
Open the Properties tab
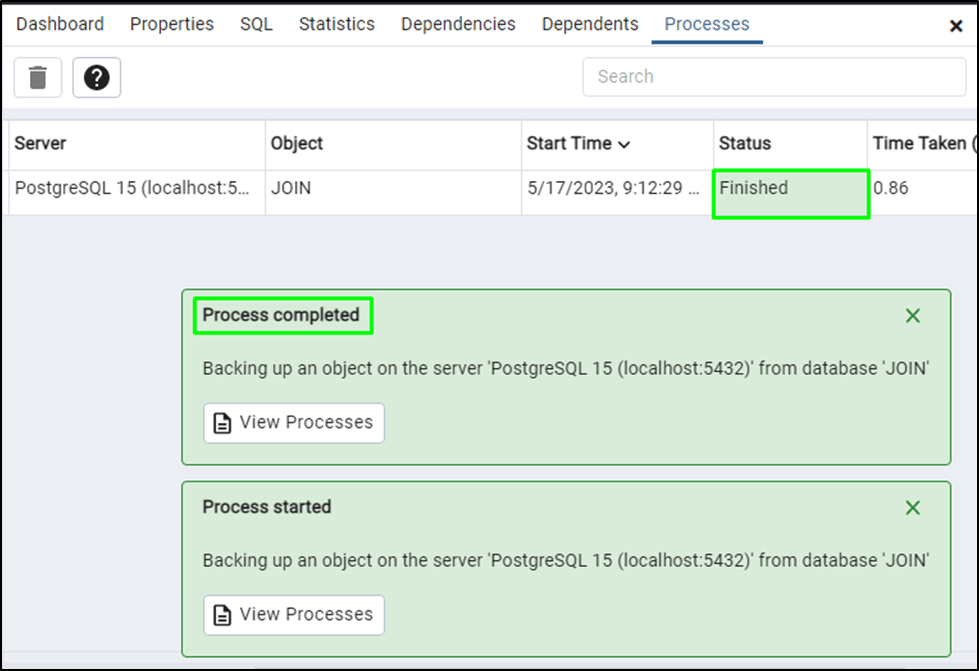172,24
